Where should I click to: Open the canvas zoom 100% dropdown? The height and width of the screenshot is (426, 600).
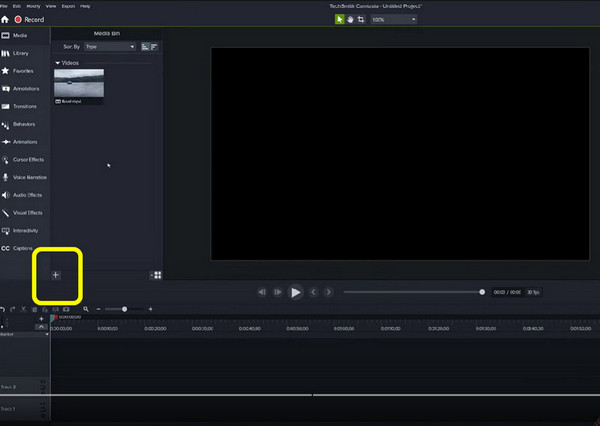[394, 20]
